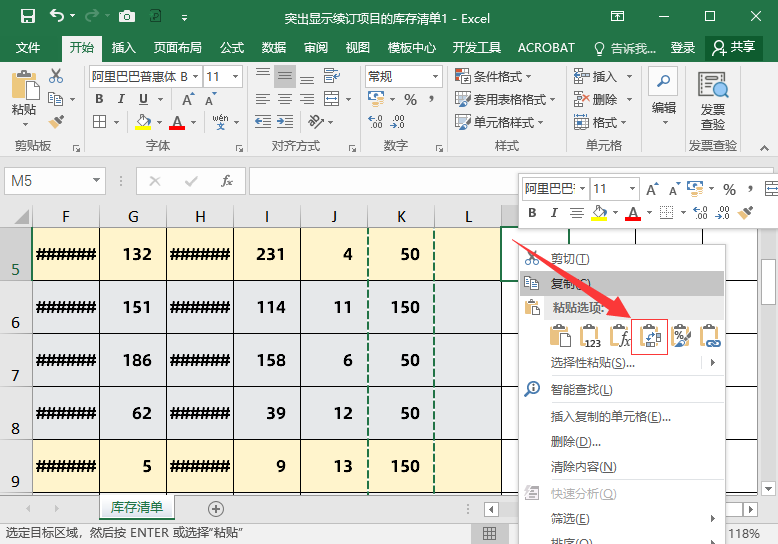The height and width of the screenshot is (544, 778).
Task: Click the 库存清单 sheet tab
Action: tap(136, 507)
